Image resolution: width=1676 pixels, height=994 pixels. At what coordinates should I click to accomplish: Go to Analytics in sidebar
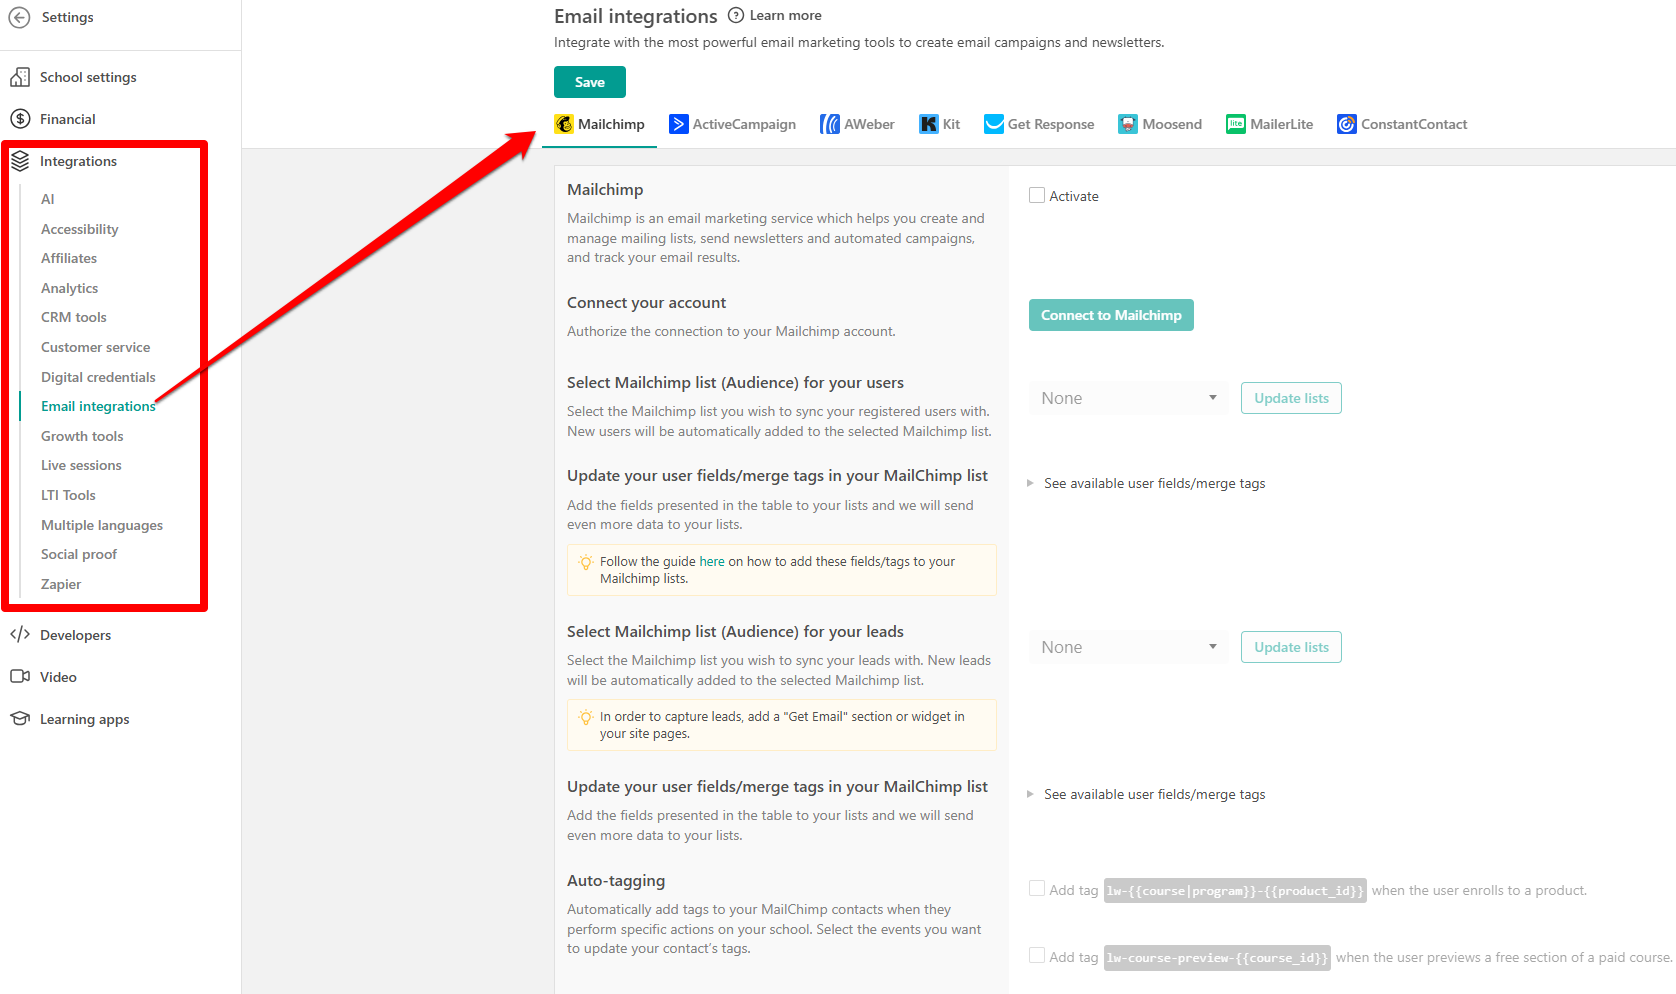[70, 288]
